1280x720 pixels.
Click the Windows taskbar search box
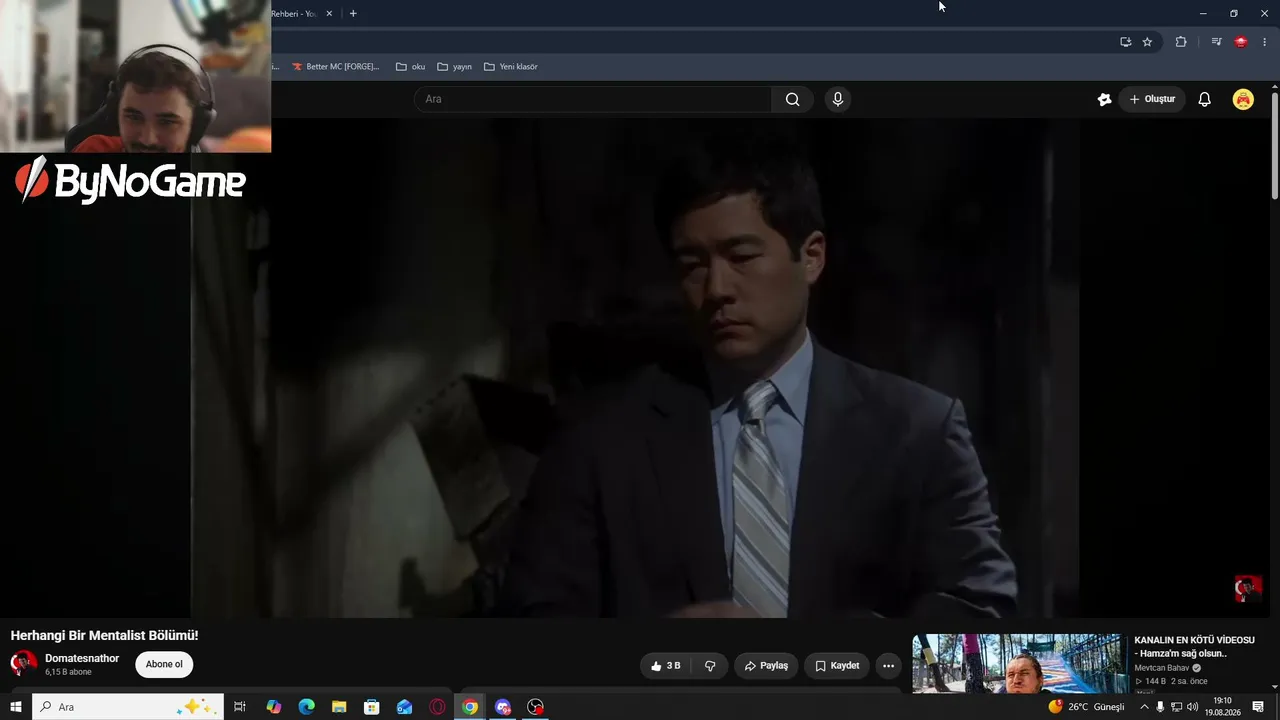tap(128, 707)
